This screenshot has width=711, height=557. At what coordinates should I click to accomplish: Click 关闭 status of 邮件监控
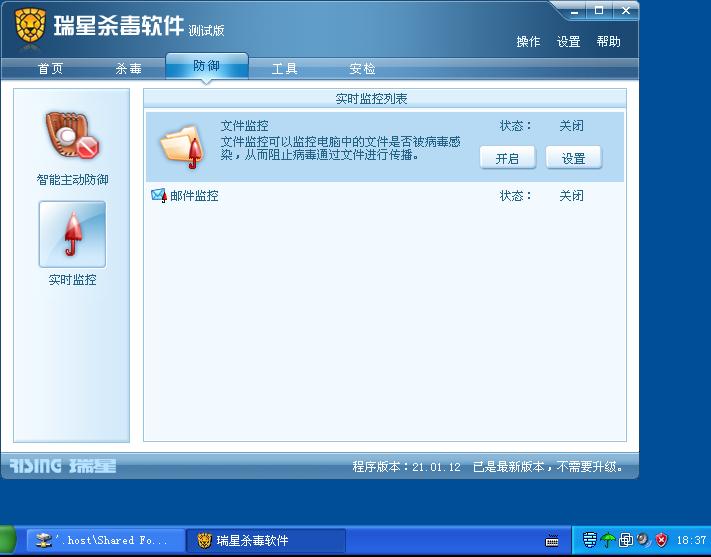point(571,195)
